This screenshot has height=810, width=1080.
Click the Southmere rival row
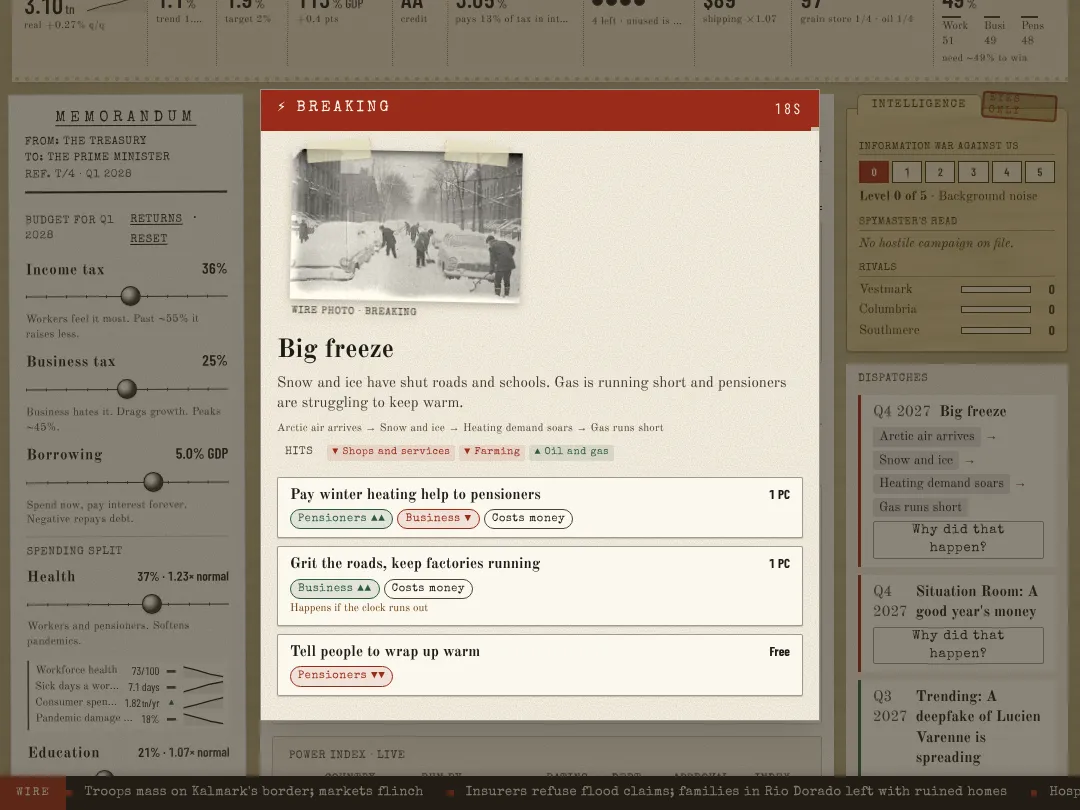coord(957,330)
